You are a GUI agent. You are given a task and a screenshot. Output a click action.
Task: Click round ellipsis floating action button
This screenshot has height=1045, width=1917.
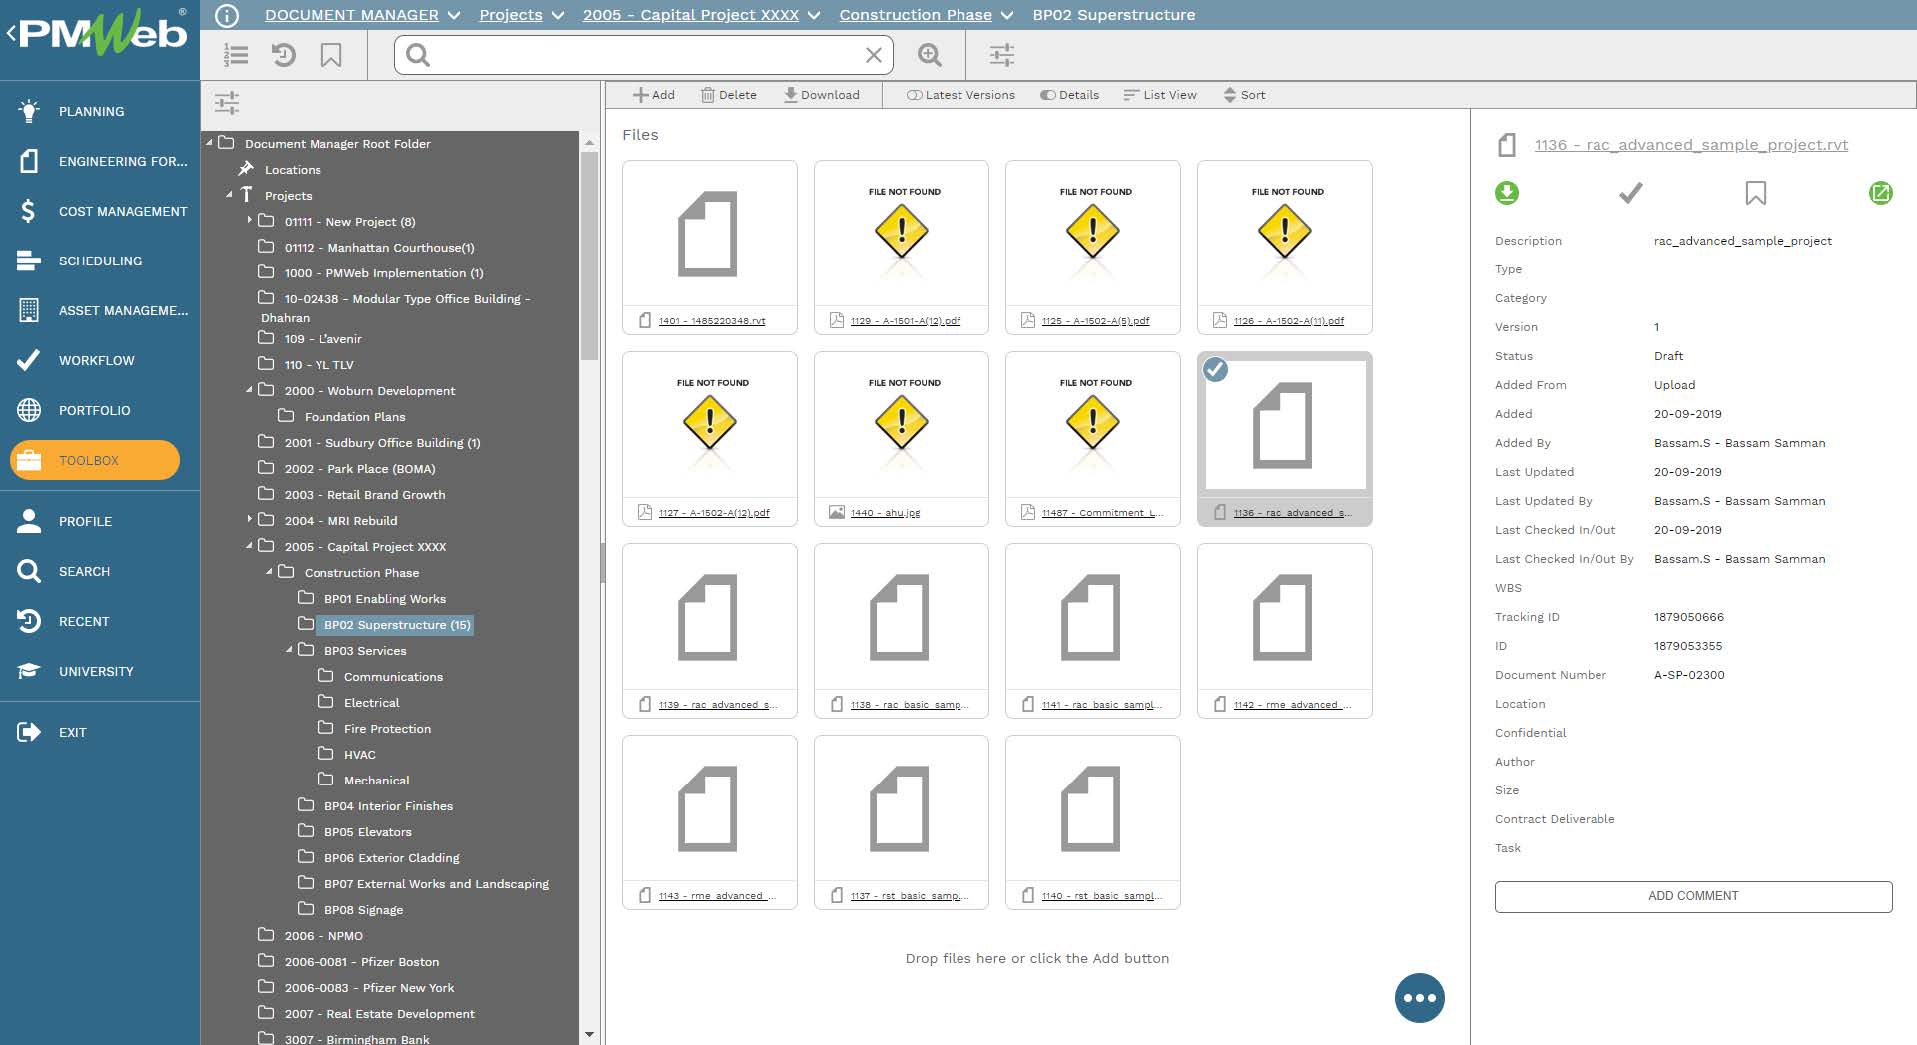coord(1420,998)
